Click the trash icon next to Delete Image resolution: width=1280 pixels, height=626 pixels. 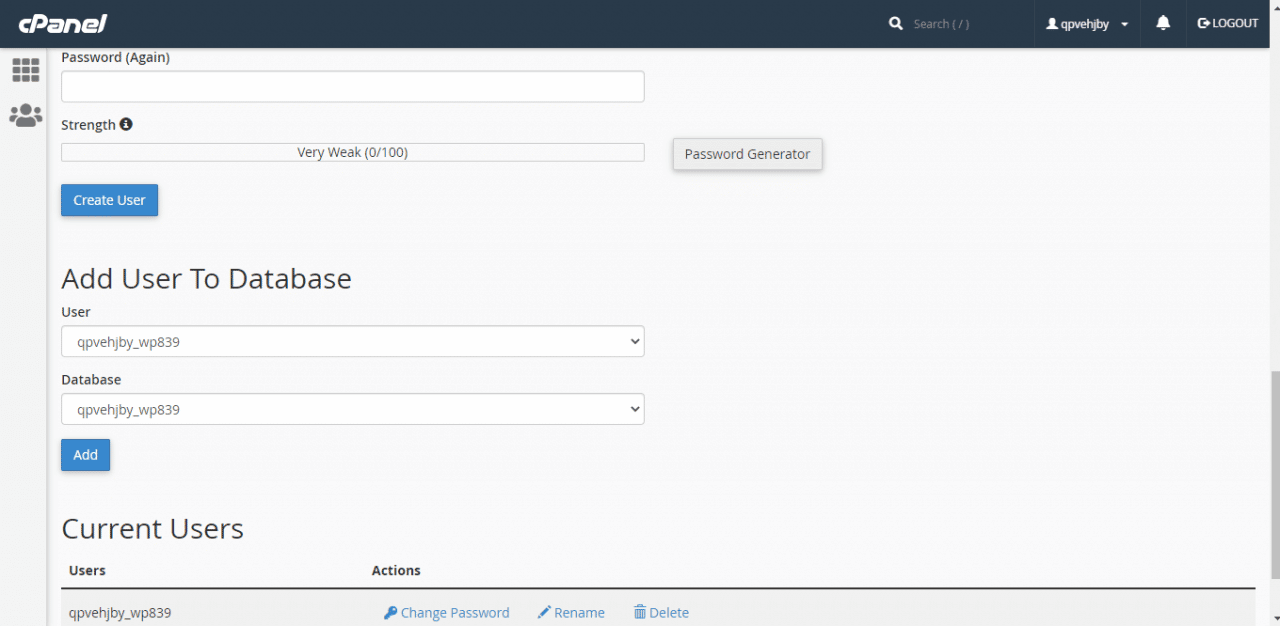[x=639, y=612]
